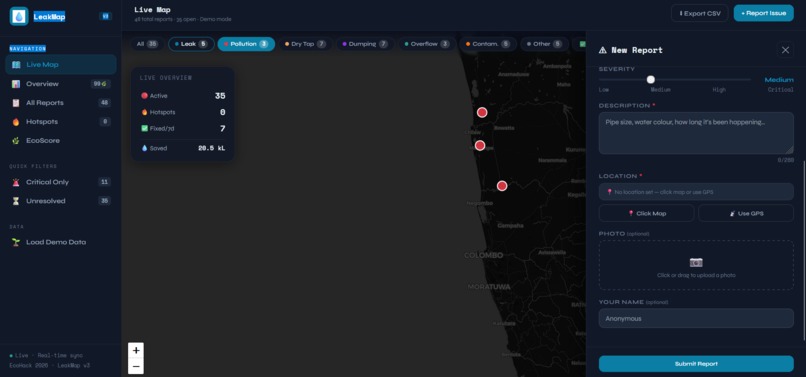Click the All Reports clipboard icon

coord(16,103)
